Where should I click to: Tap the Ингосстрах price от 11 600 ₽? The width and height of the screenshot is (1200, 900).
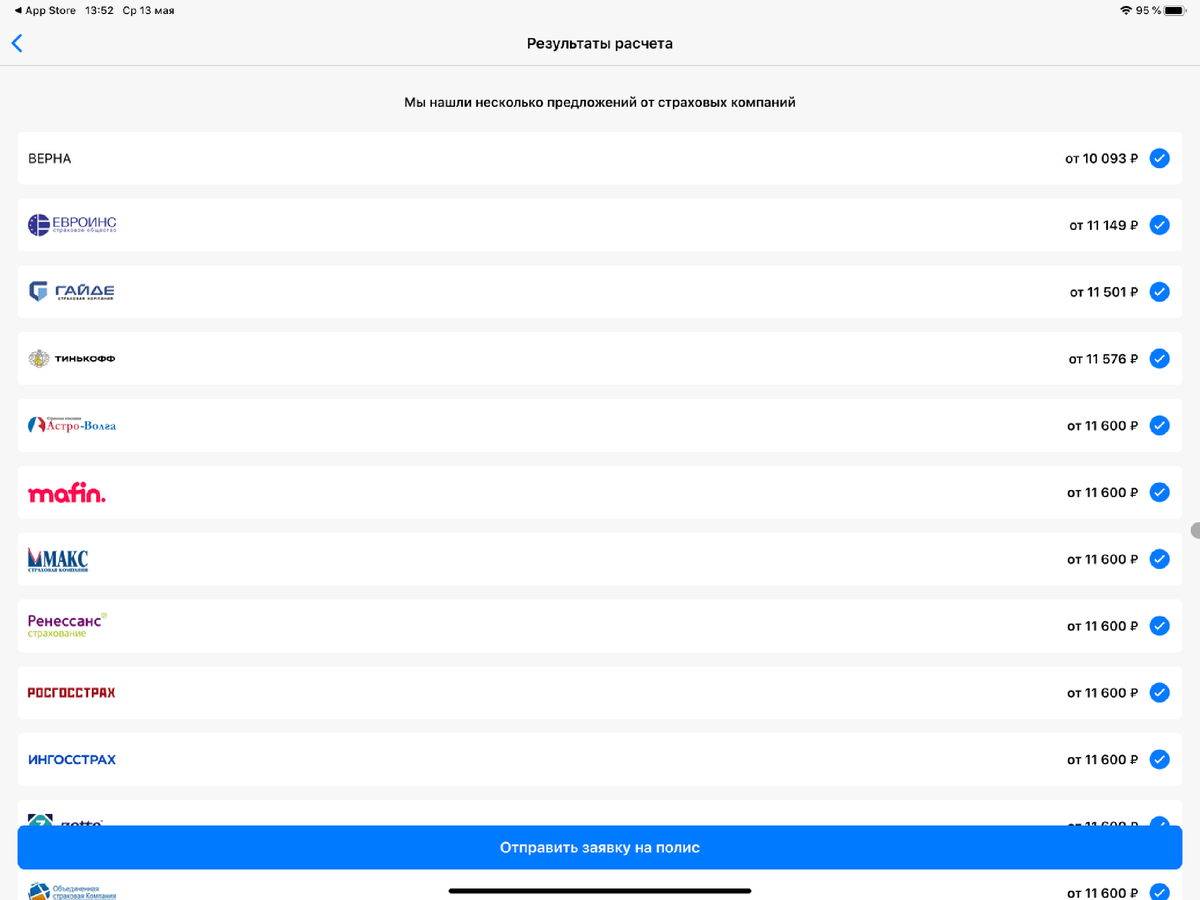pyautogui.click(x=1102, y=759)
